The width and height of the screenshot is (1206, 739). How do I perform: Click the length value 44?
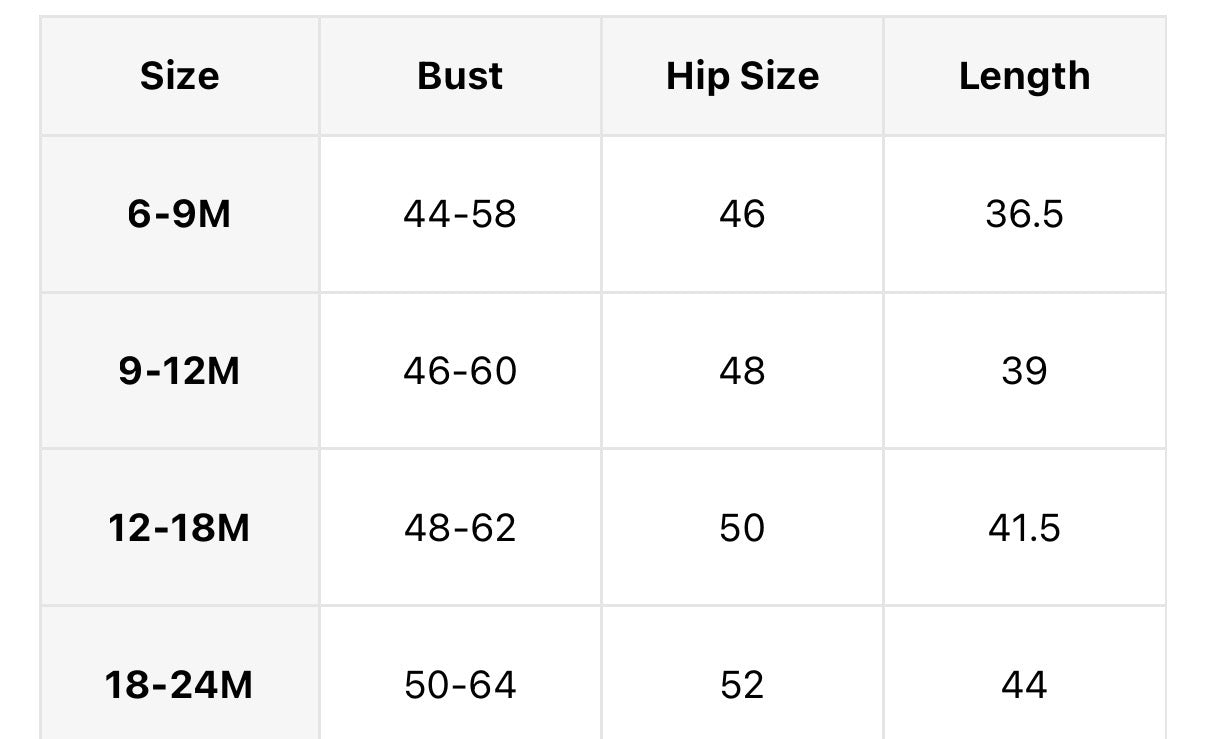point(1024,685)
